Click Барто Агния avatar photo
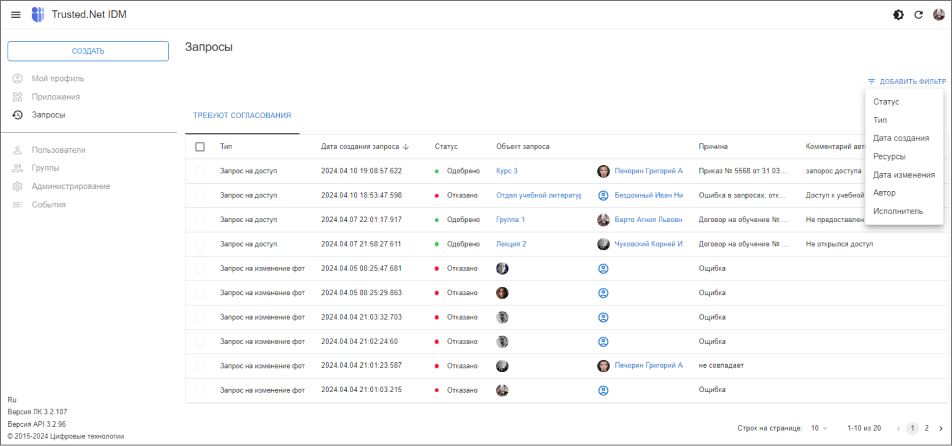Image resolution: width=952 pixels, height=446 pixels. pos(603,220)
